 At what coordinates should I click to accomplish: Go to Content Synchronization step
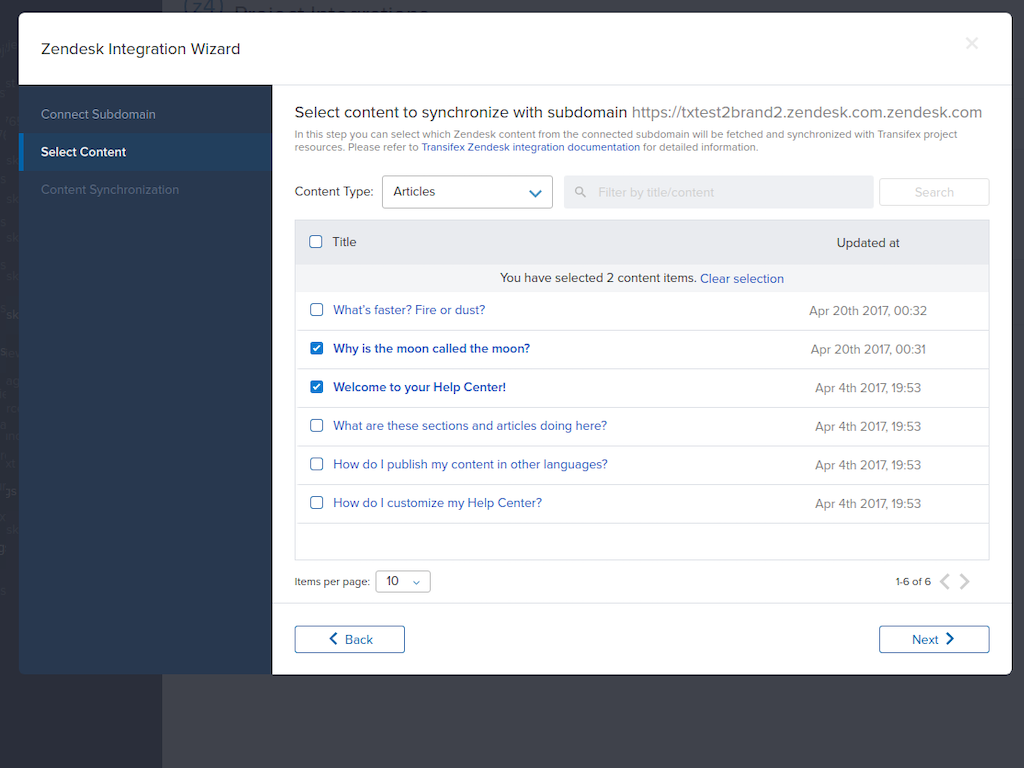[x=110, y=190]
